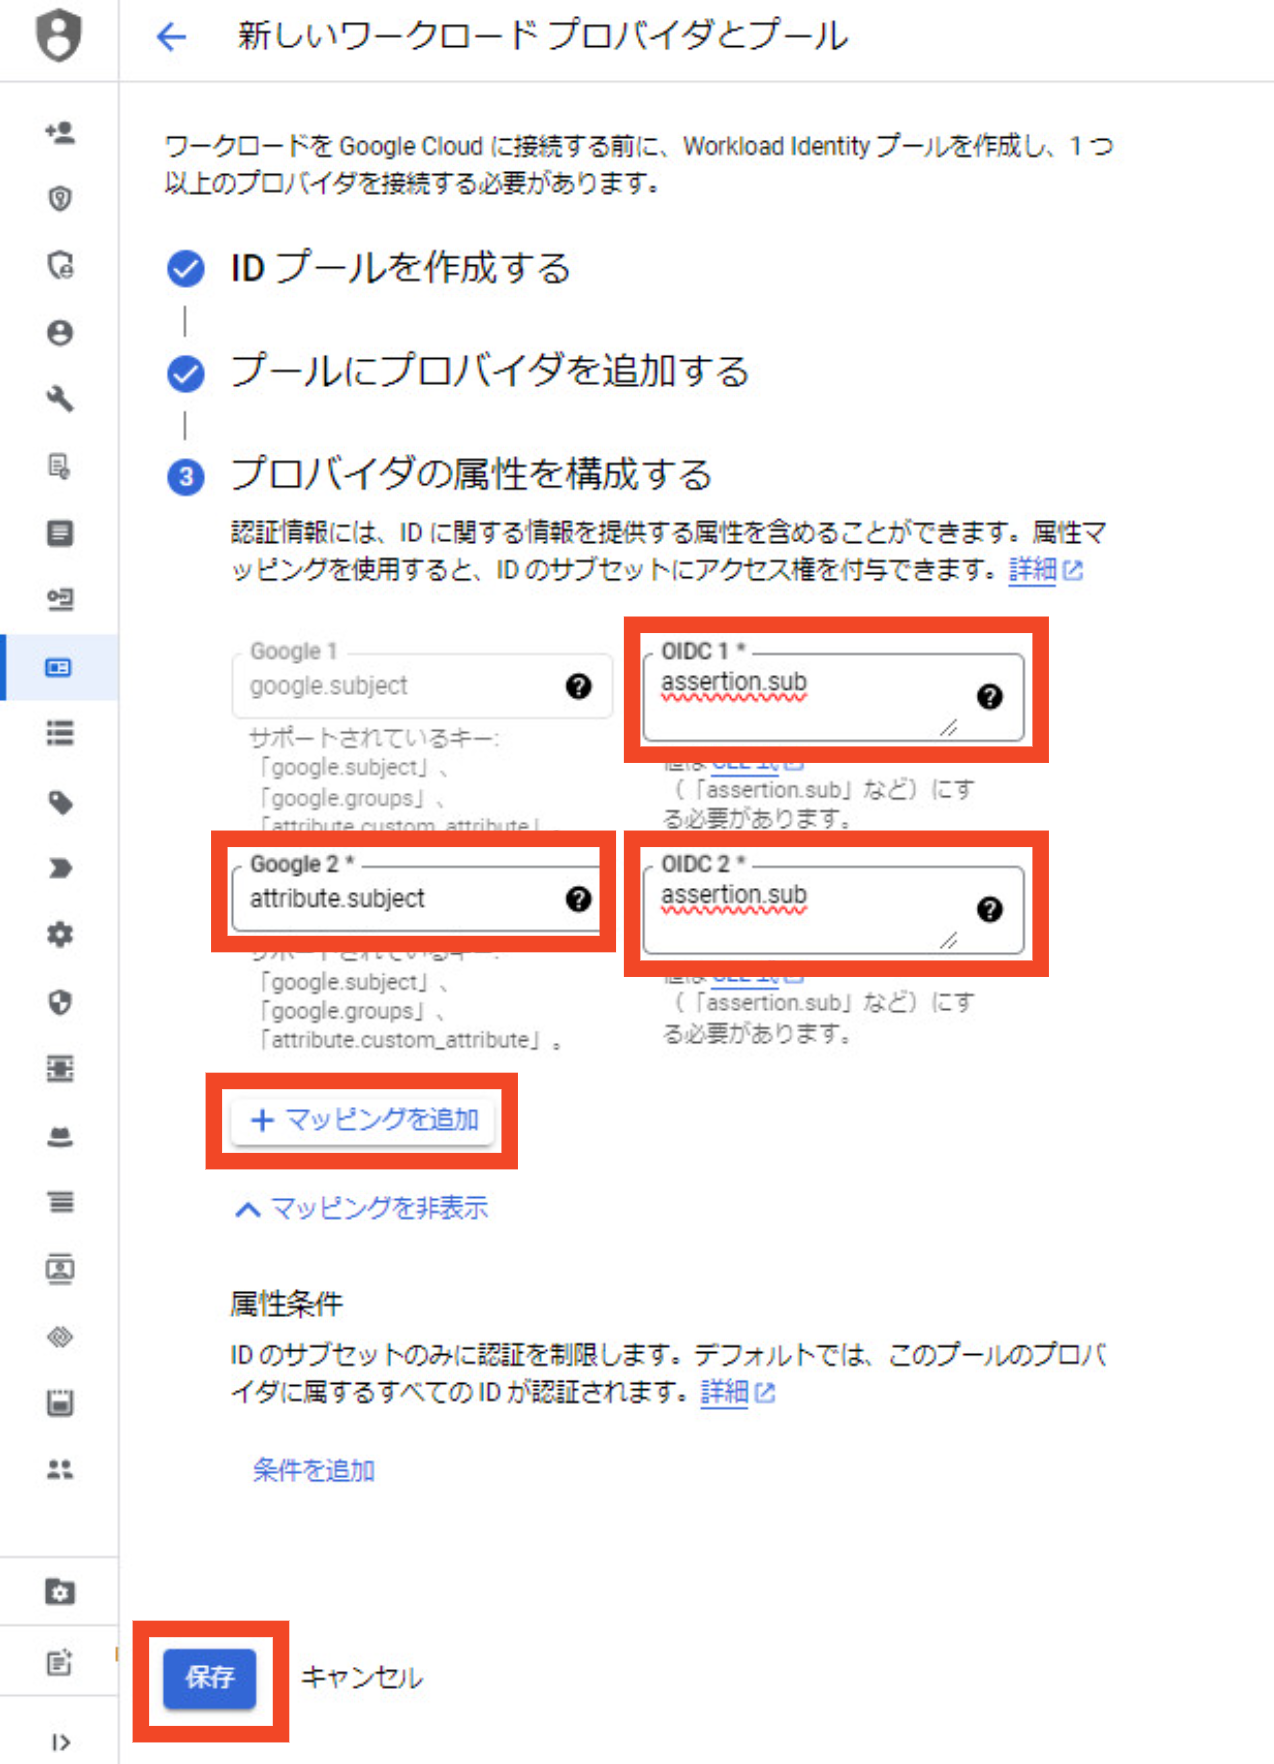The height and width of the screenshot is (1764, 1274).
Task: Focus the OIDC 2 assertion.sub field
Action: 833,910
